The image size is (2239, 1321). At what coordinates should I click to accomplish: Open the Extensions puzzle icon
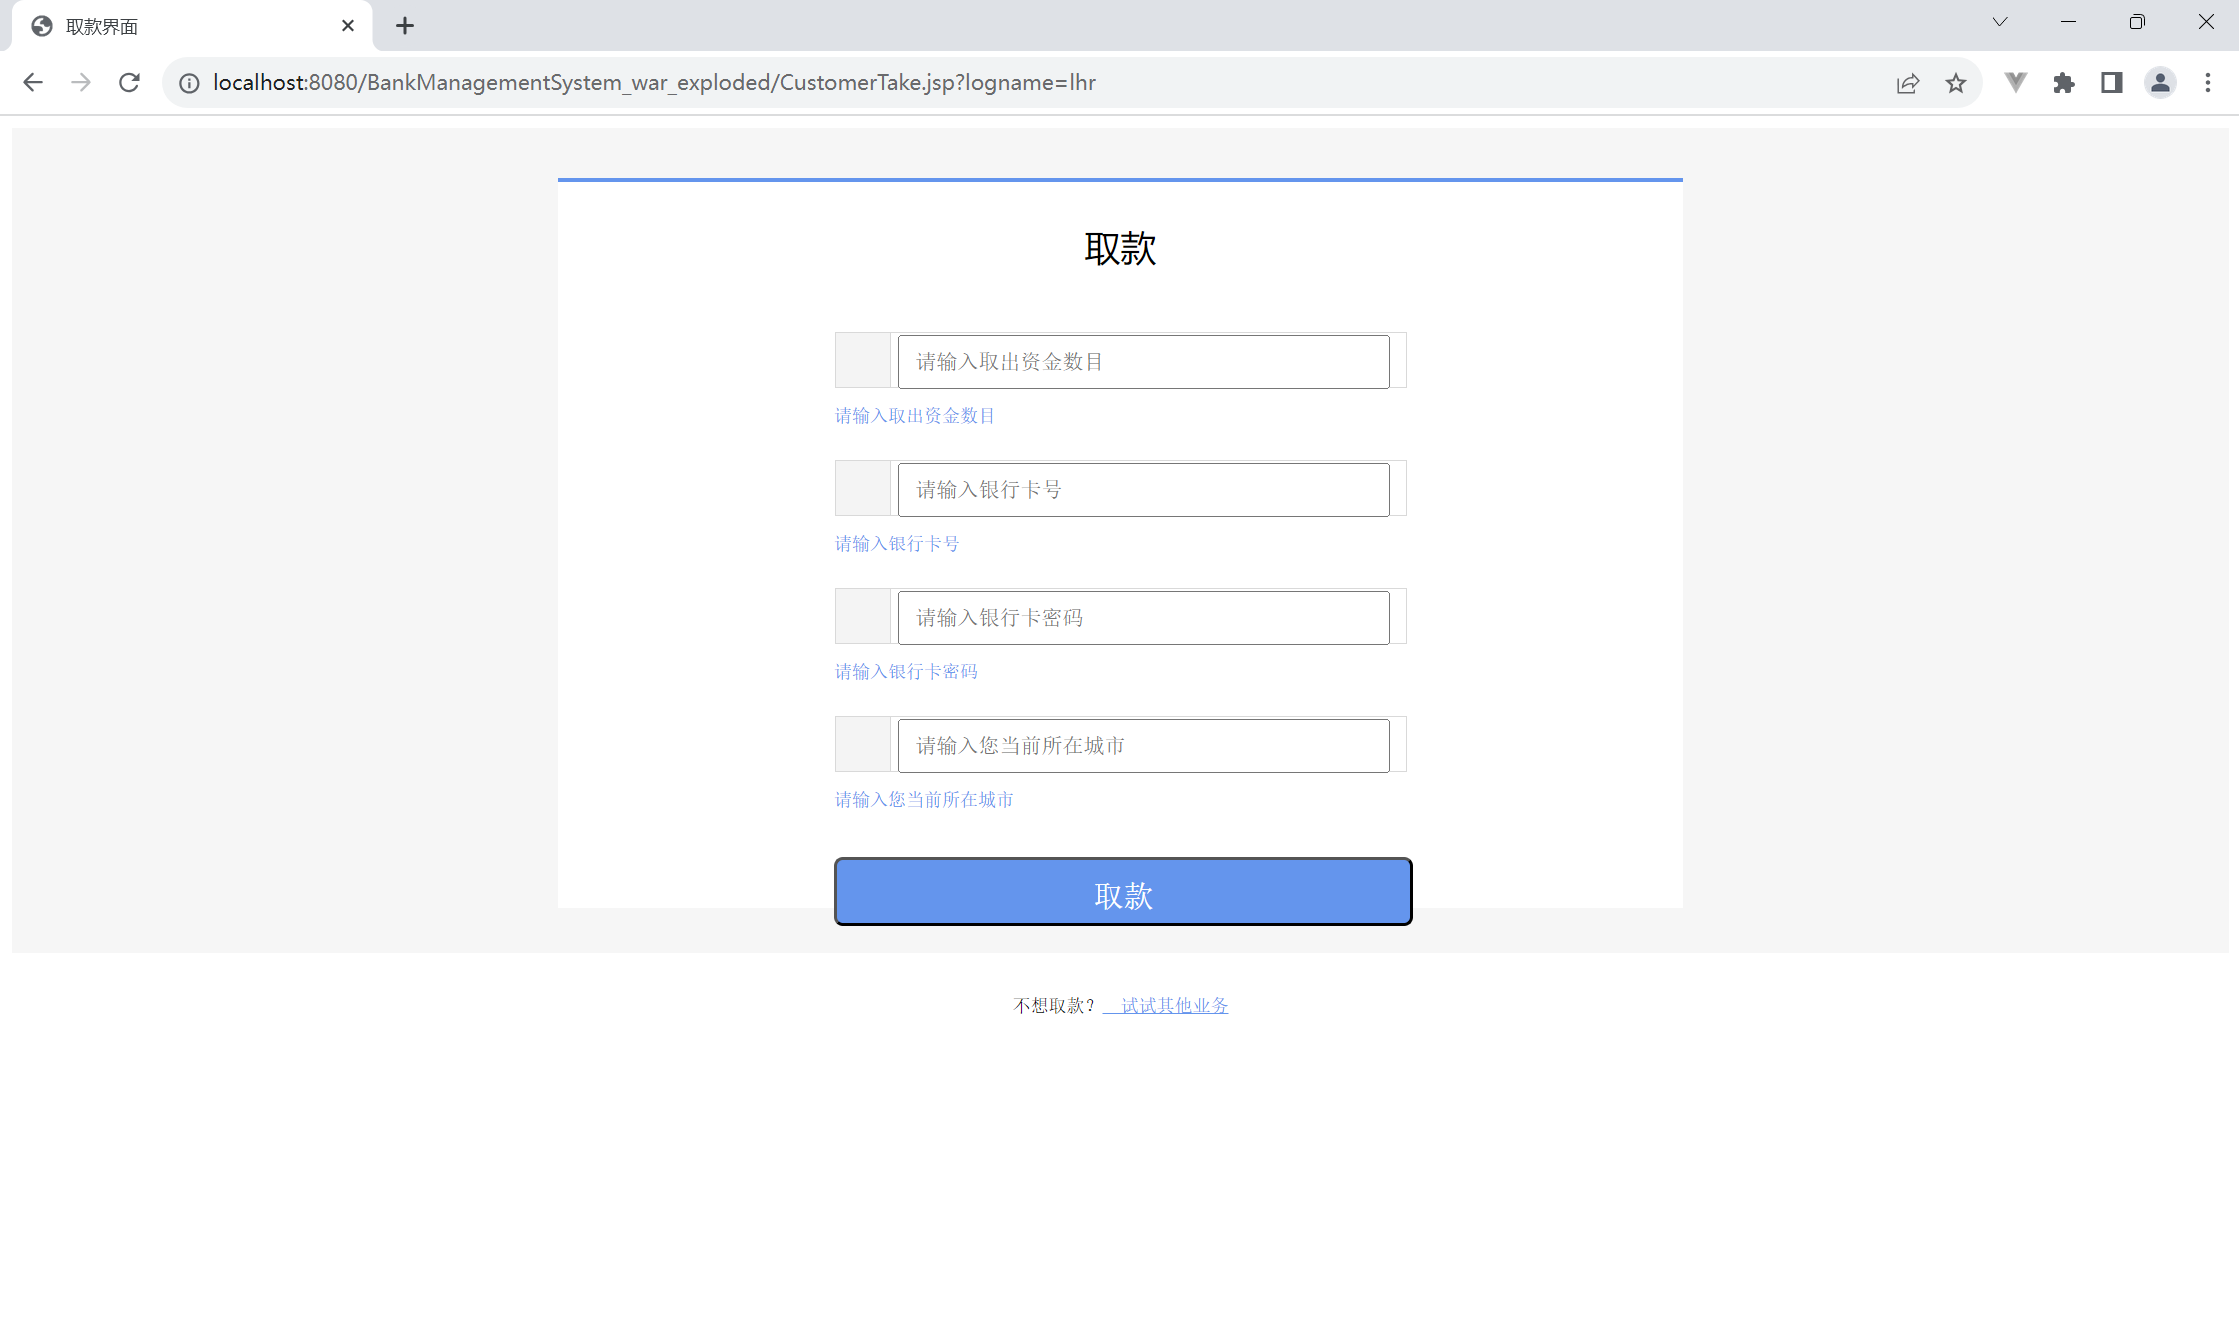point(2064,83)
